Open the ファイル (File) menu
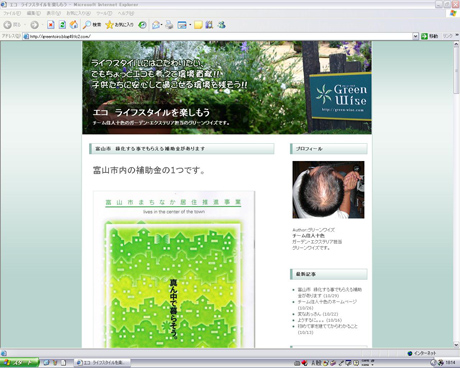The height and width of the screenshot is (368, 460). point(12,13)
